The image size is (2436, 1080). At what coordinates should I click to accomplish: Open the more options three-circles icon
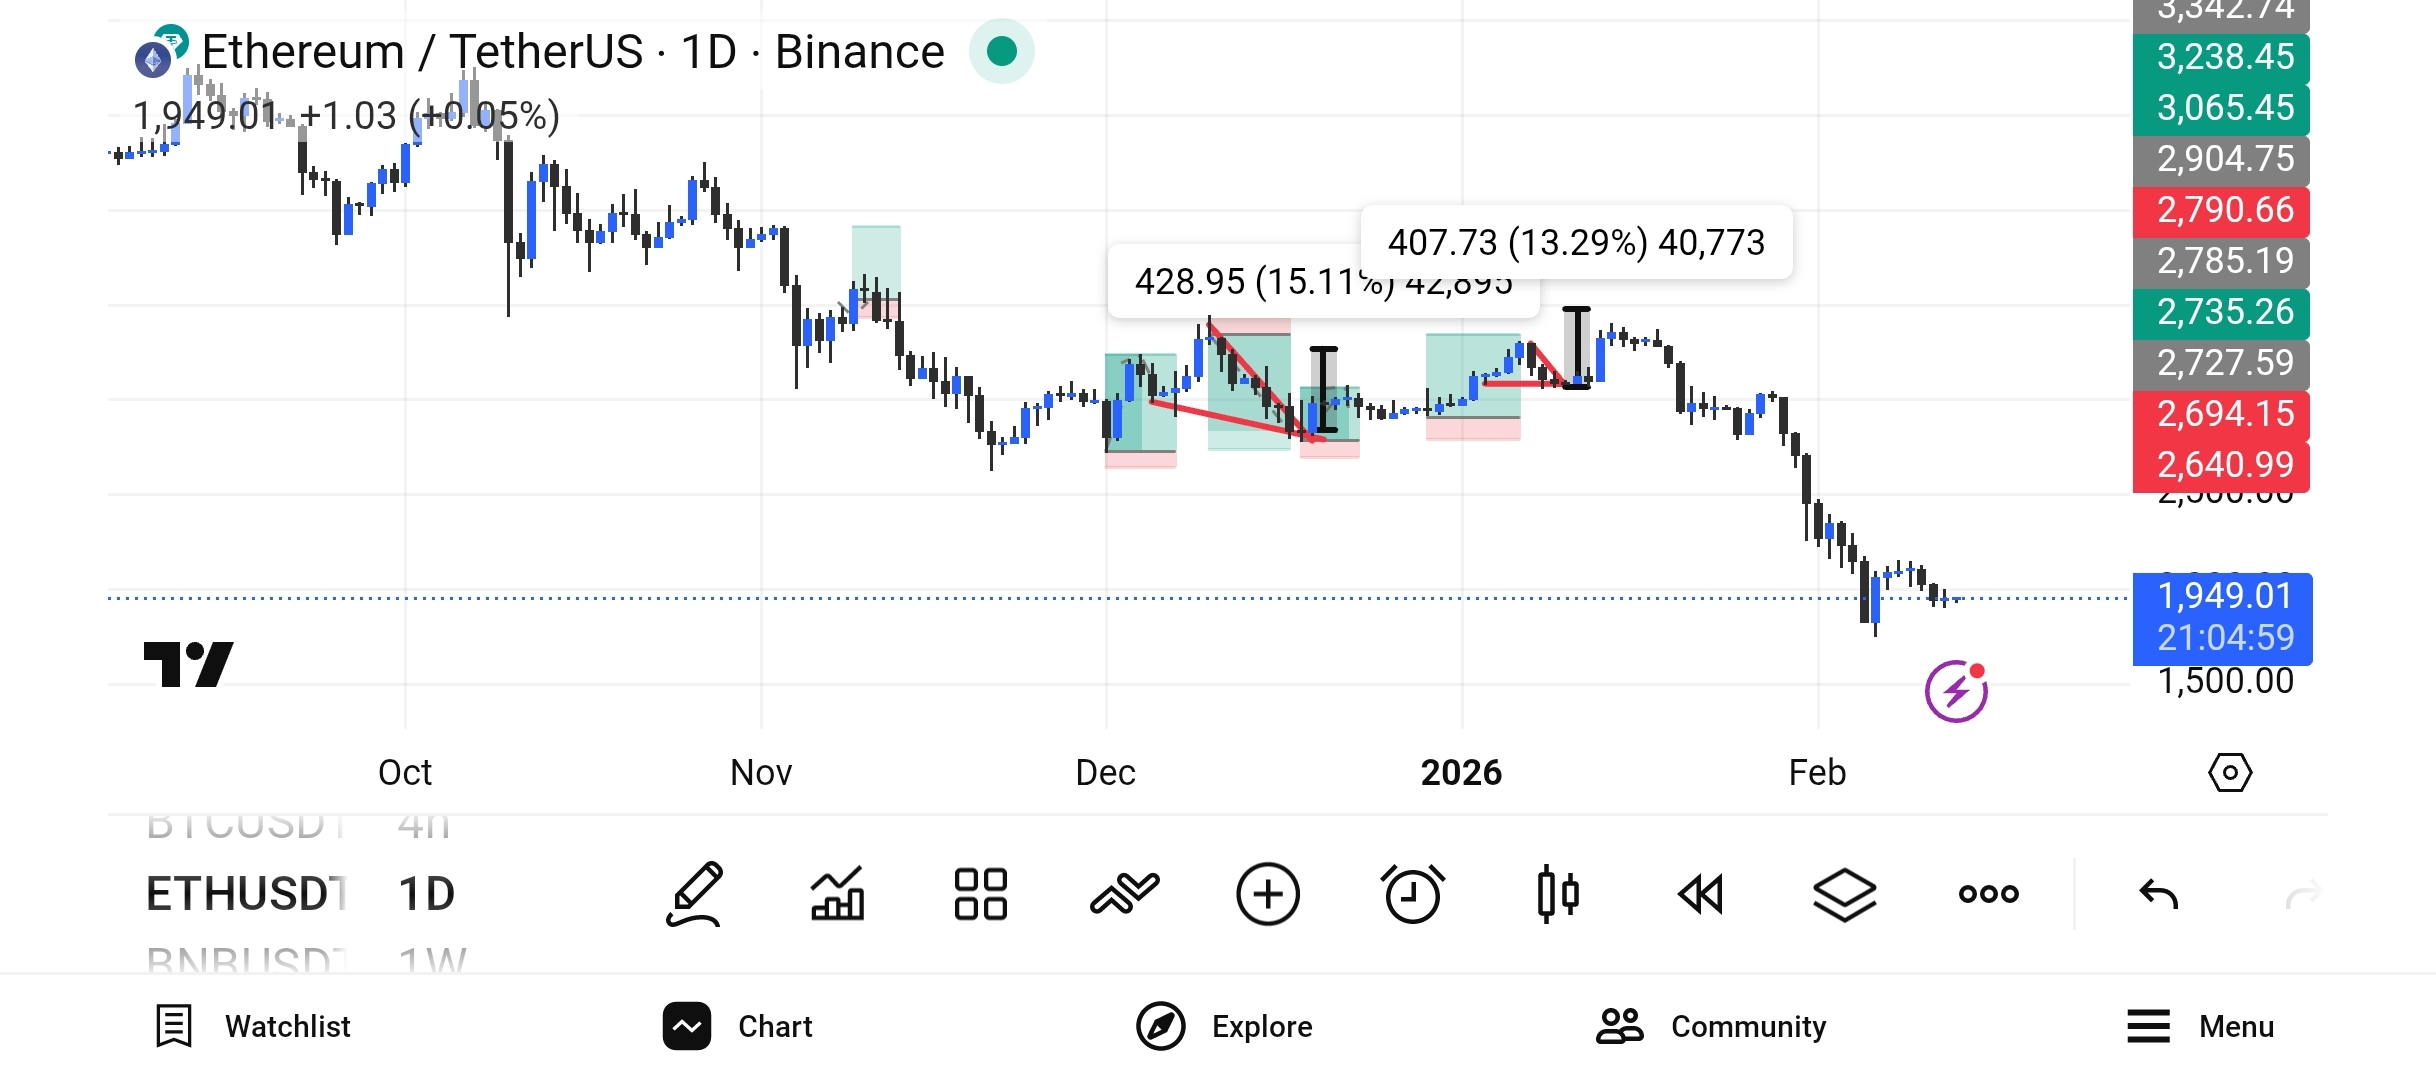(x=1988, y=893)
